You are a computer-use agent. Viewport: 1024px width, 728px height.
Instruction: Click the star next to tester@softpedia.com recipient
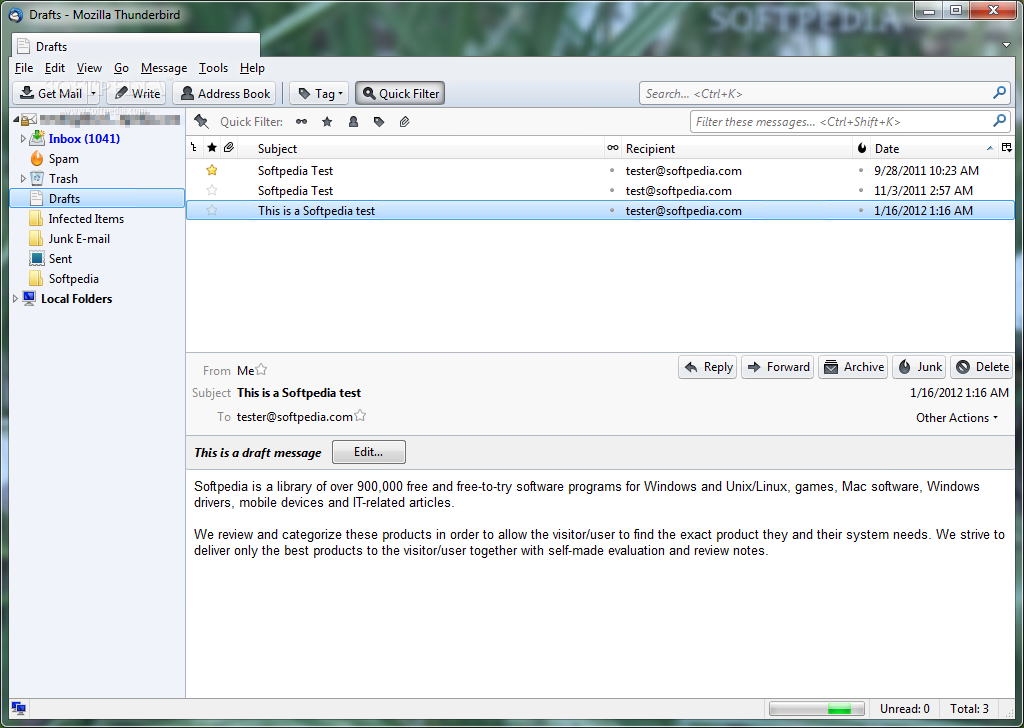coord(360,415)
